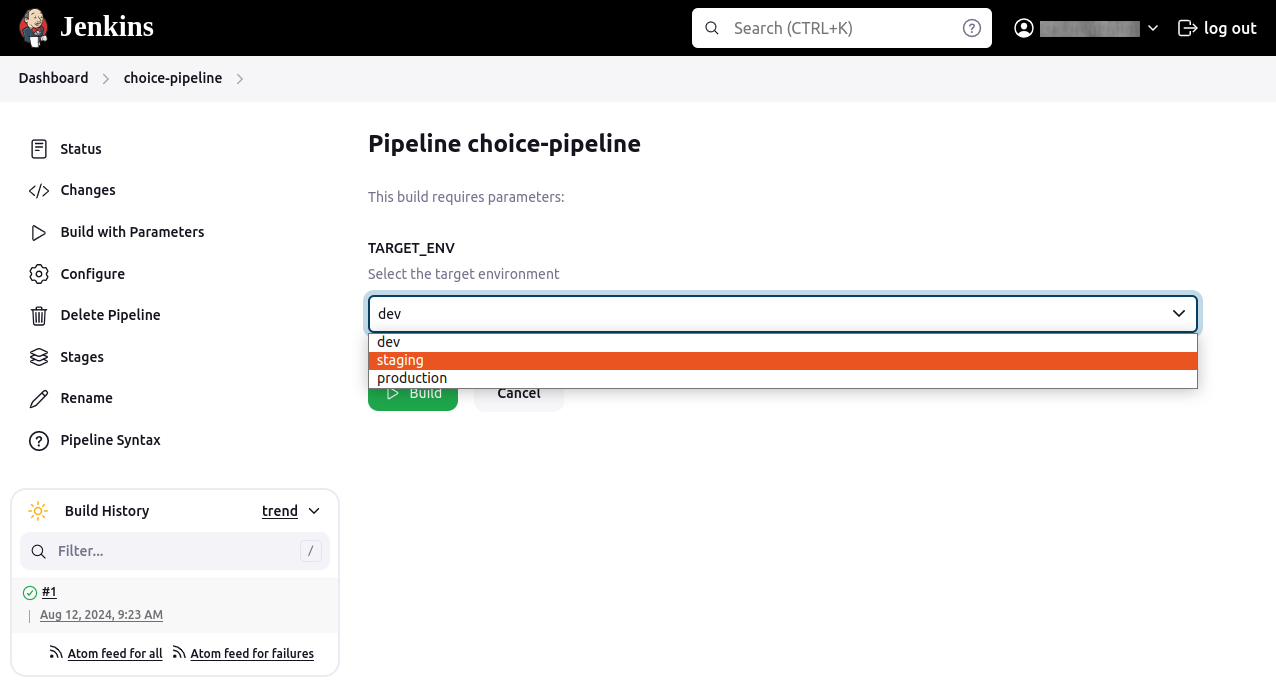1276x688 pixels.
Task: Open Atom feed for all link
Action: [115, 653]
